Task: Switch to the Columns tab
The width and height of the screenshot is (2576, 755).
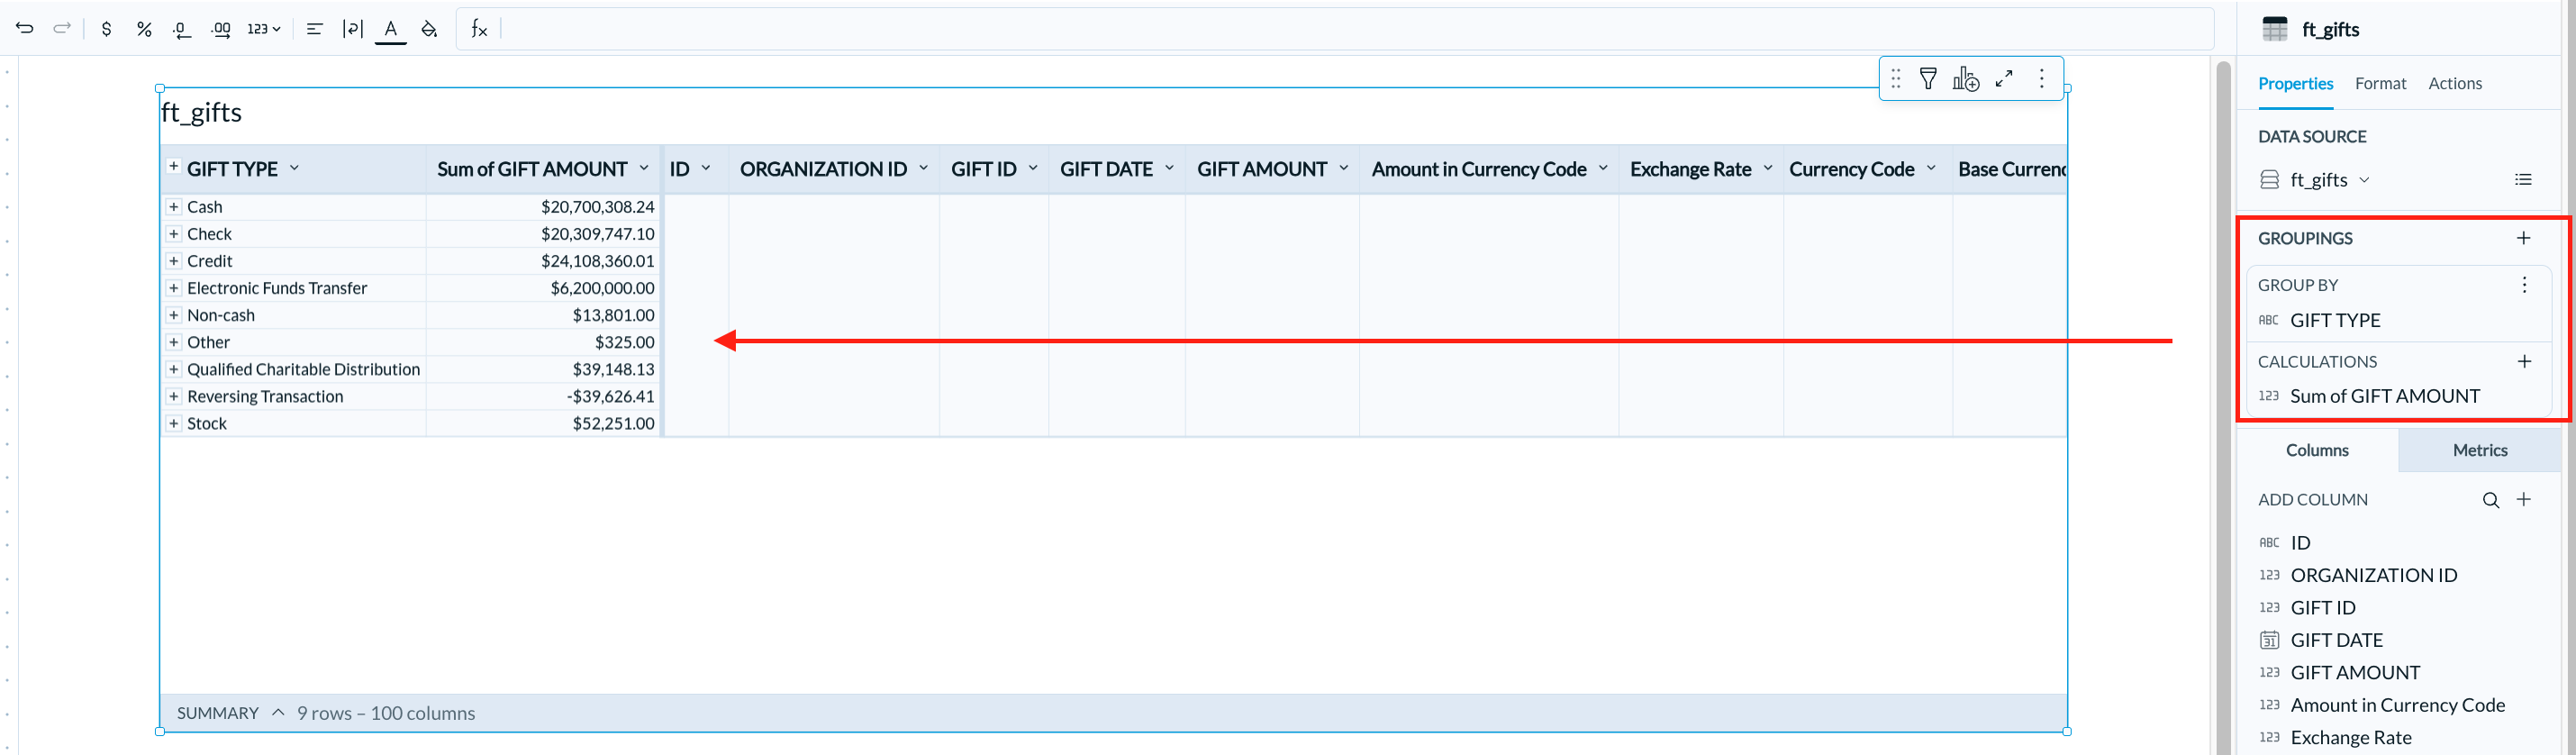Action: coord(2317,451)
